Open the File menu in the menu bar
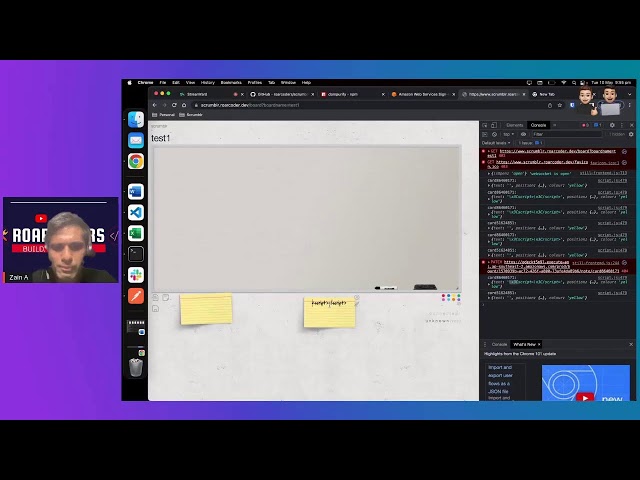The height and width of the screenshot is (480, 640). [162, 83]
